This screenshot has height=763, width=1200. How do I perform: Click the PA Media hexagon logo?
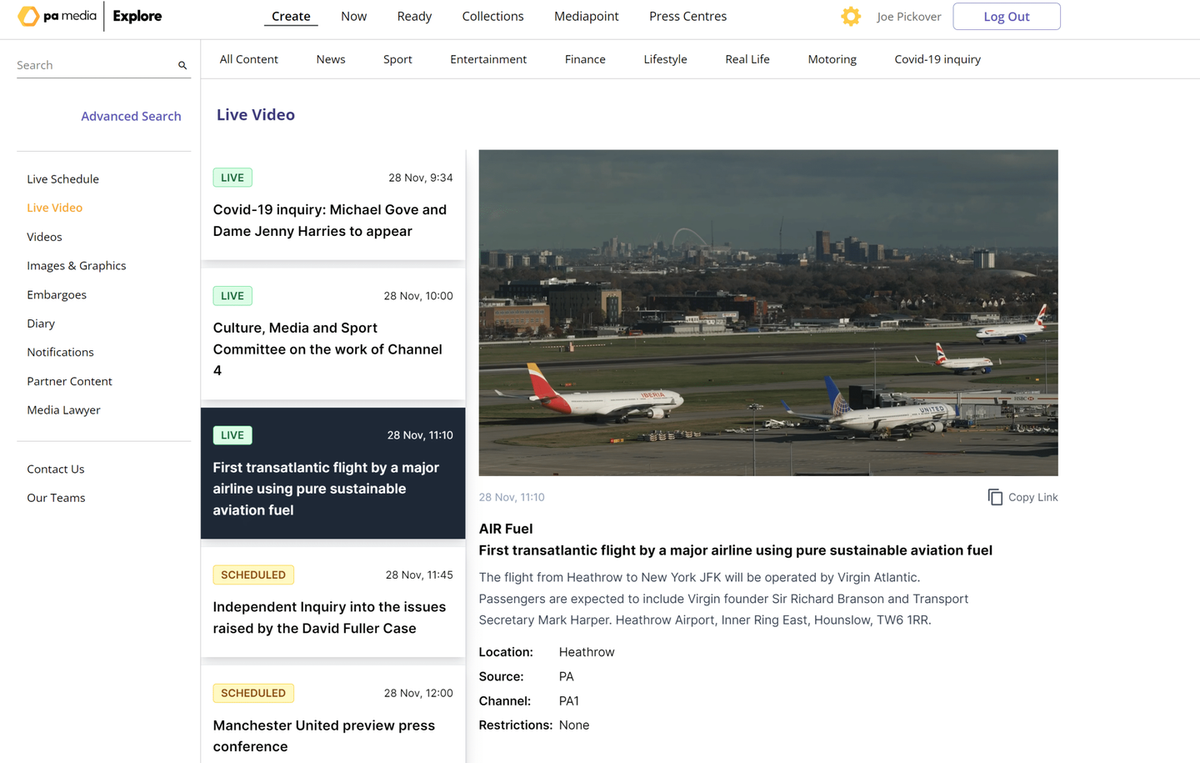click(x=28, y=16)
